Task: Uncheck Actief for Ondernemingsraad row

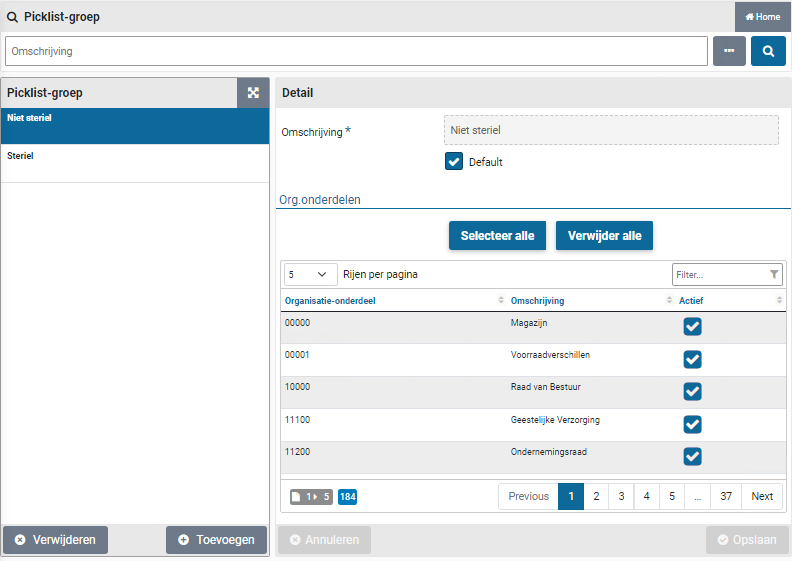Action: pyautogui.click(x=692, y=456)
